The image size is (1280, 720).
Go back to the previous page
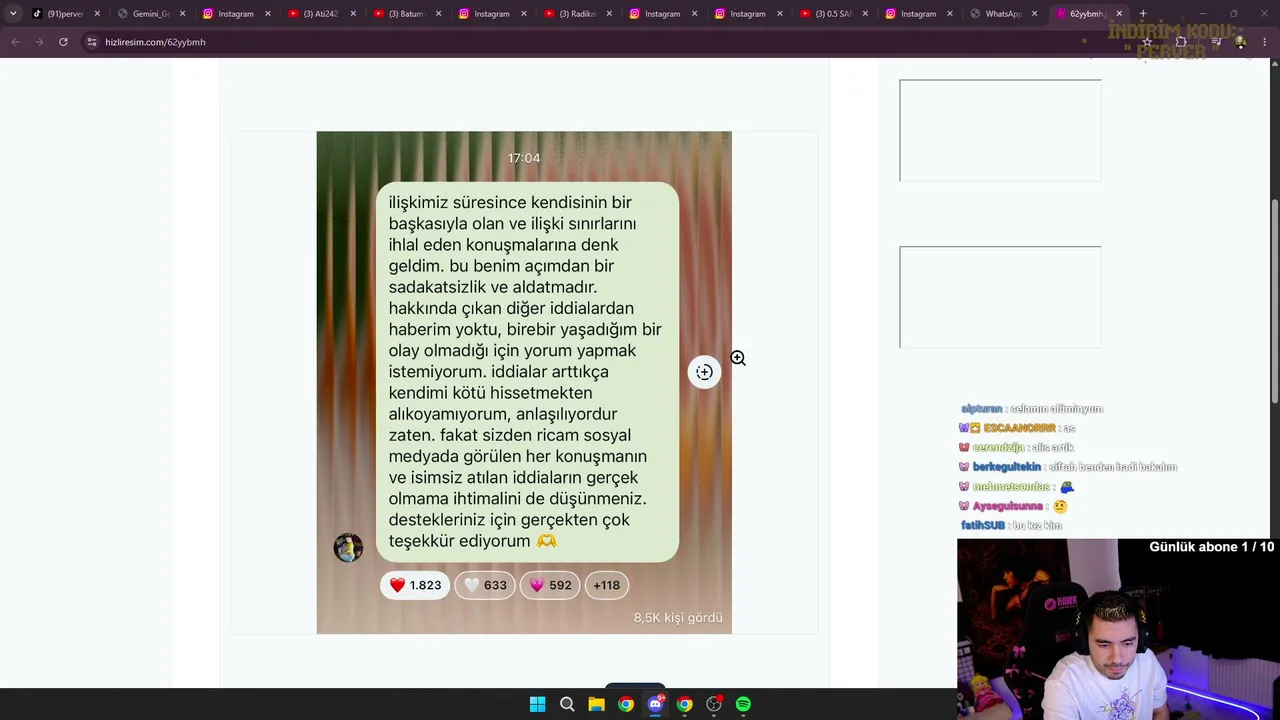pos(15,42)
